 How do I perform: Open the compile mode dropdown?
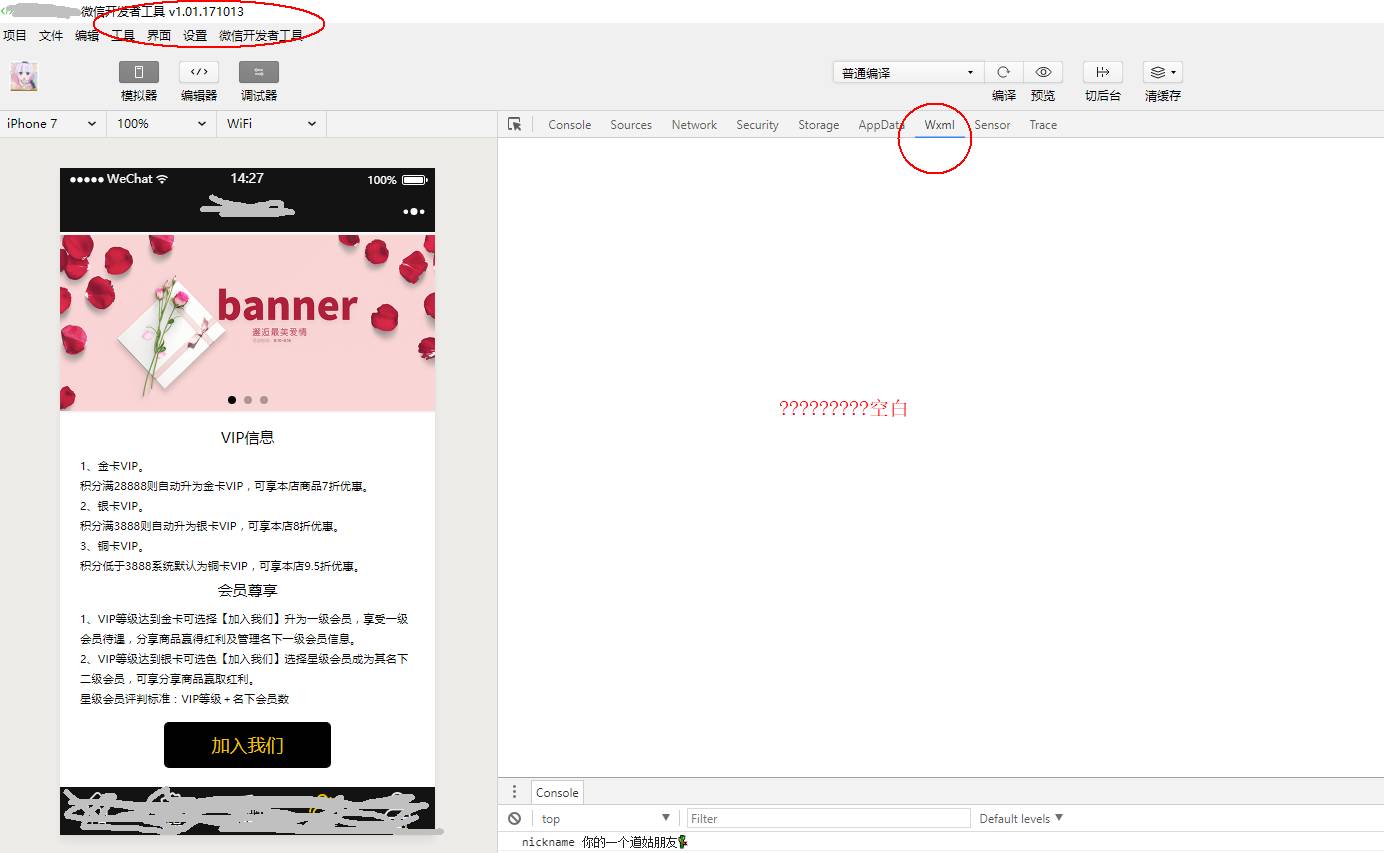(x=908, y=73)
